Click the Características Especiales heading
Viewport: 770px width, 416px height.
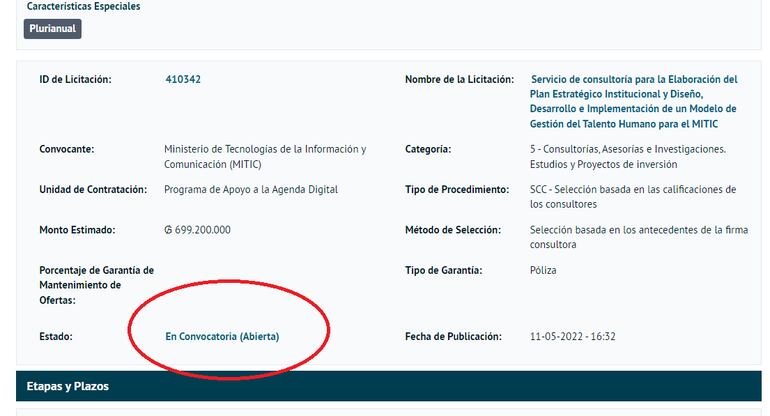tap(83, 6)
